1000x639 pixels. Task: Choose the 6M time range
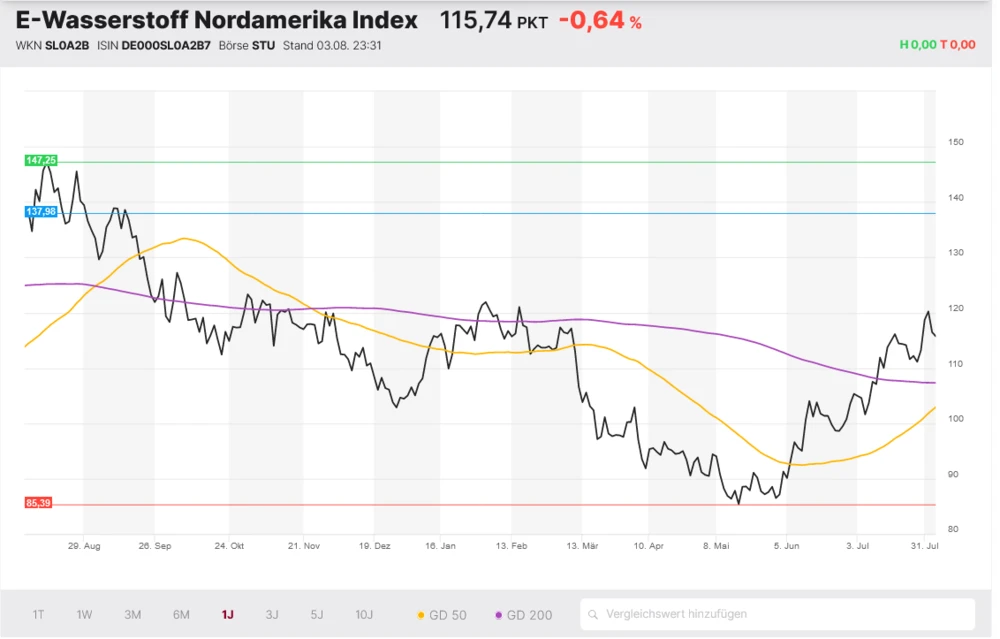tap(181, 615)
